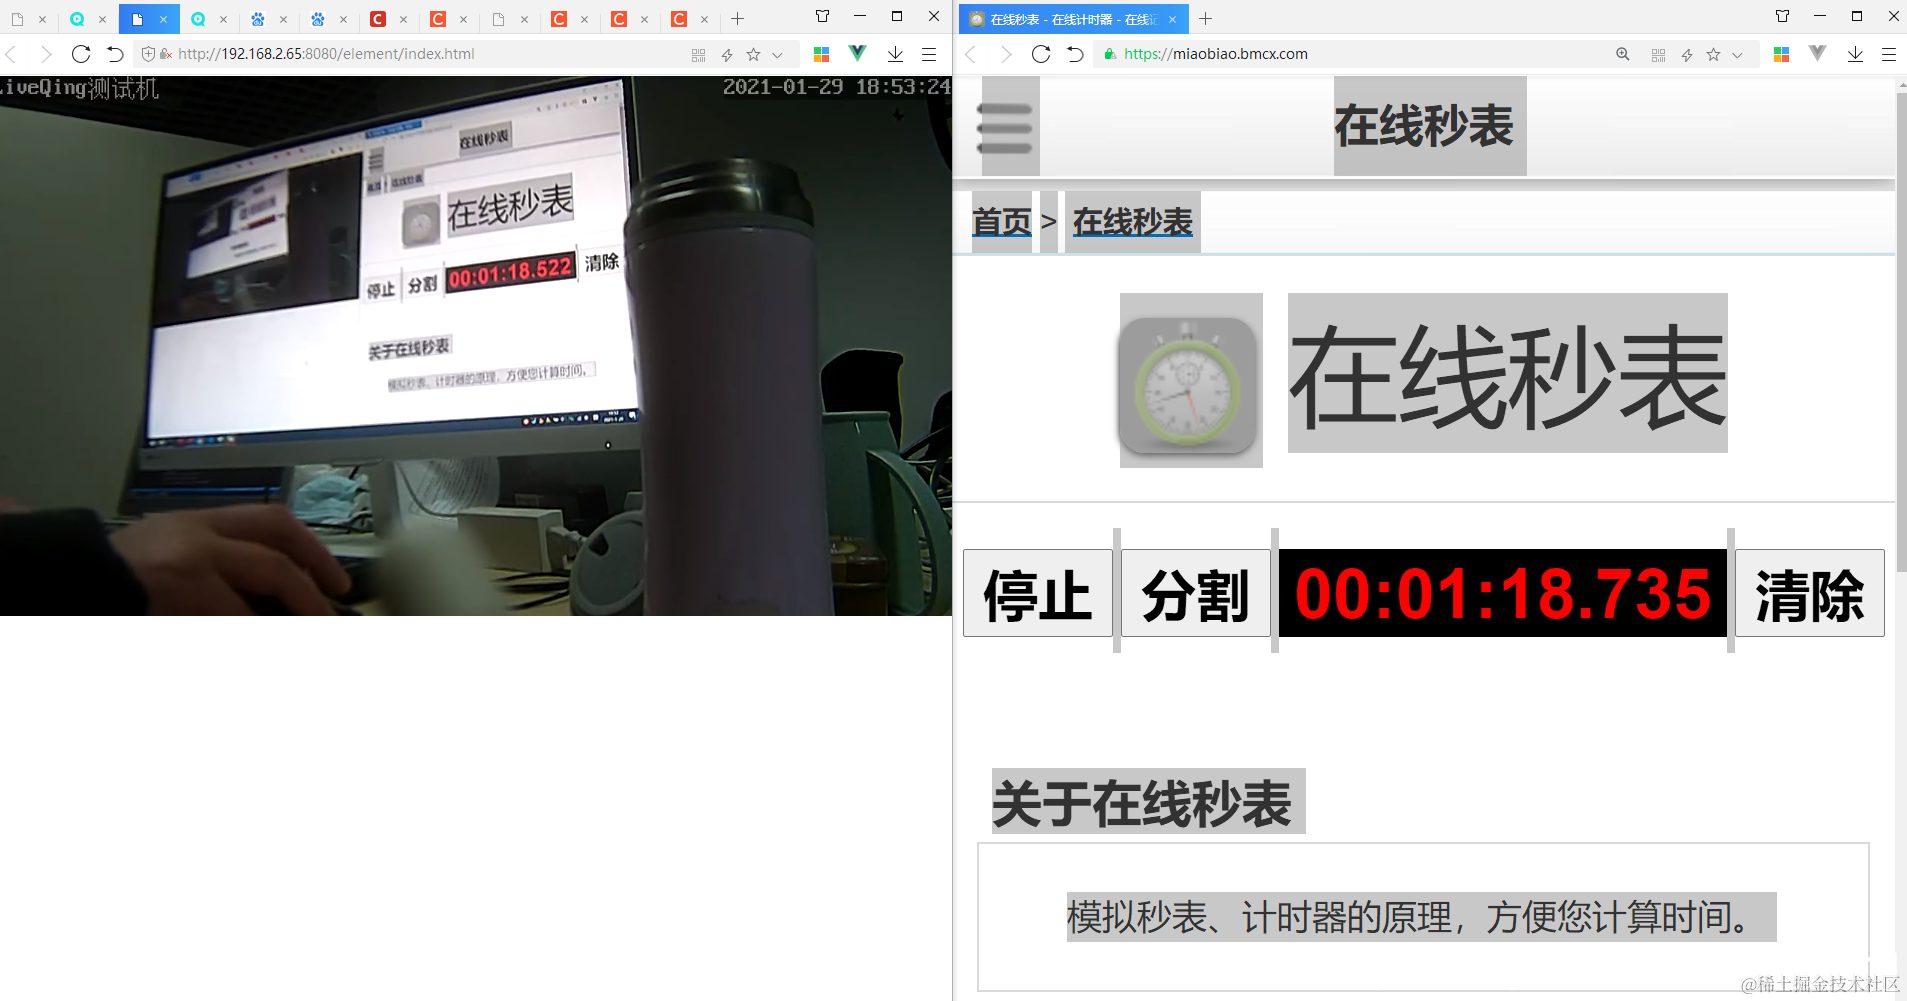
Task: Expand the chevron next to the bookmark star
Action: (x=777, y=54)
